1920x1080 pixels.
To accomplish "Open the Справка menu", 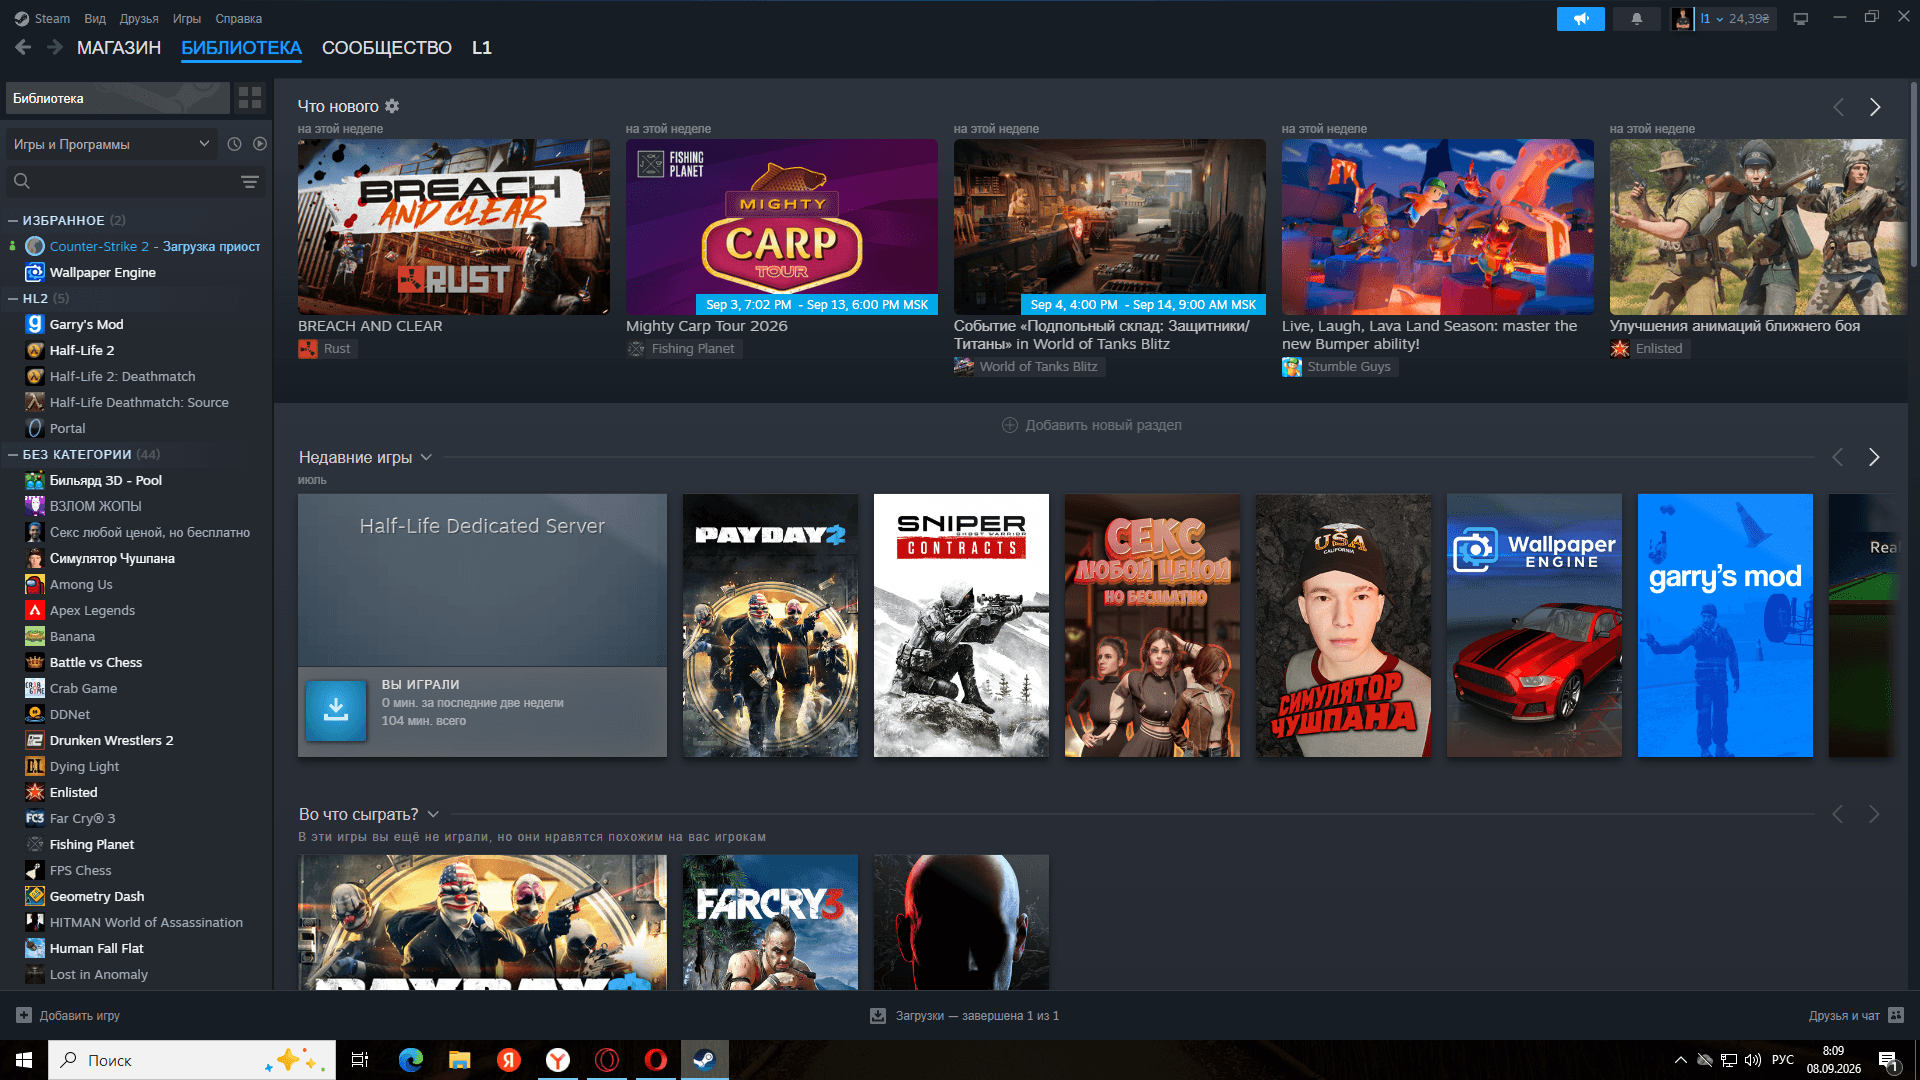I will tap(239, 19).
